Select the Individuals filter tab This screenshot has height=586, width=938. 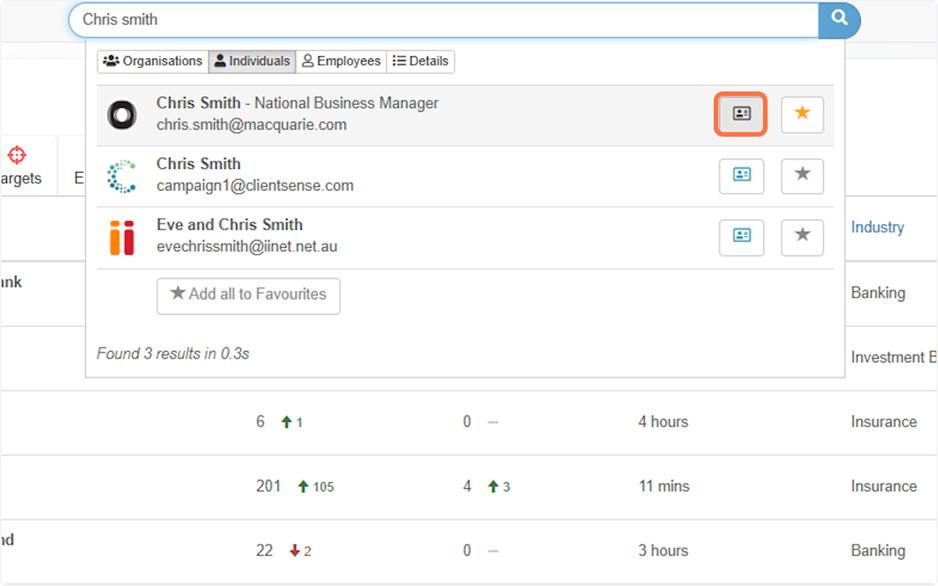251,61
